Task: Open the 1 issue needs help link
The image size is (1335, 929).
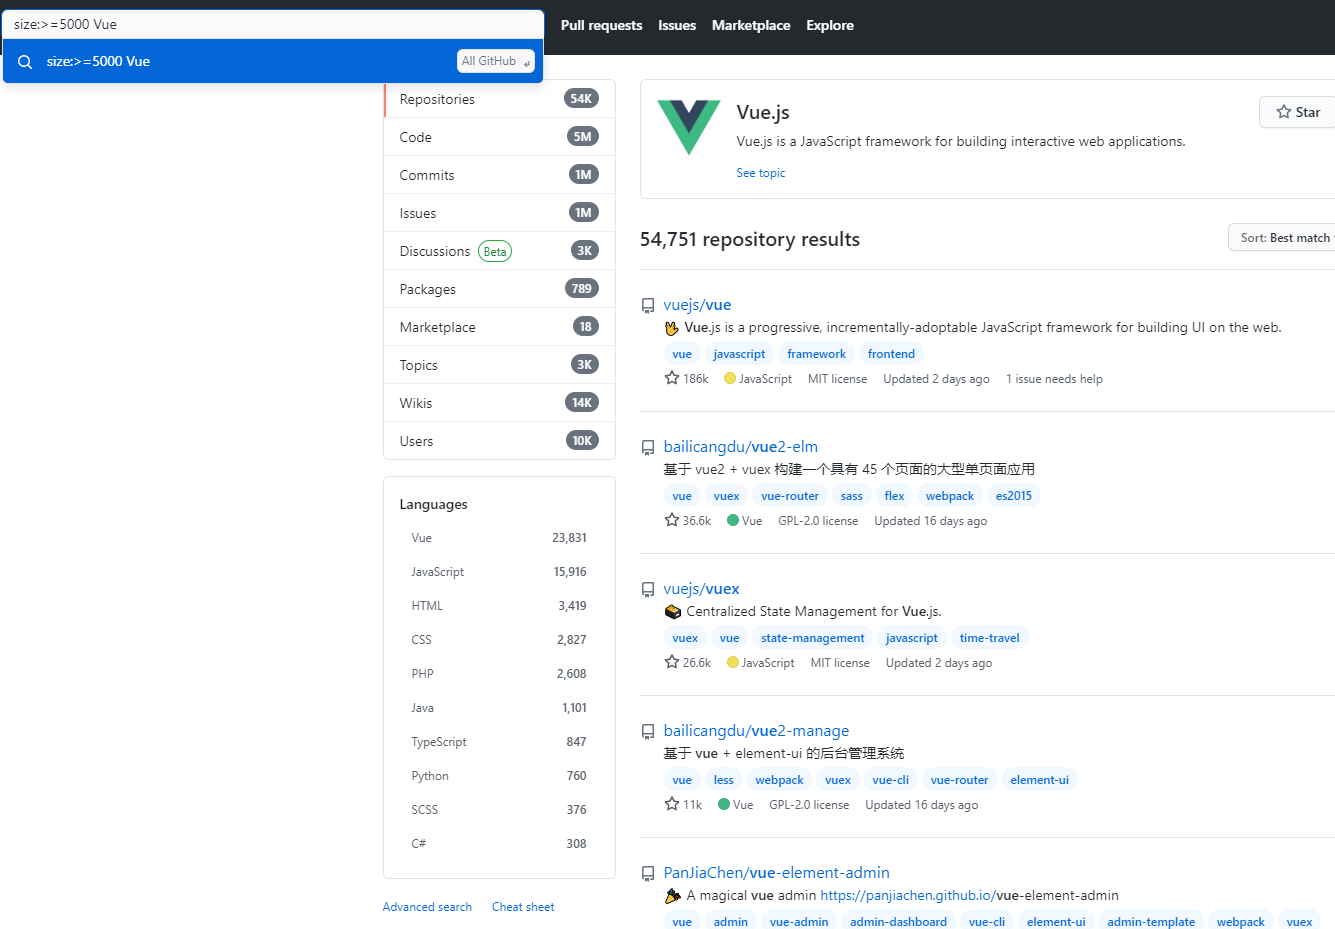Action: (x=1054, y=379)
